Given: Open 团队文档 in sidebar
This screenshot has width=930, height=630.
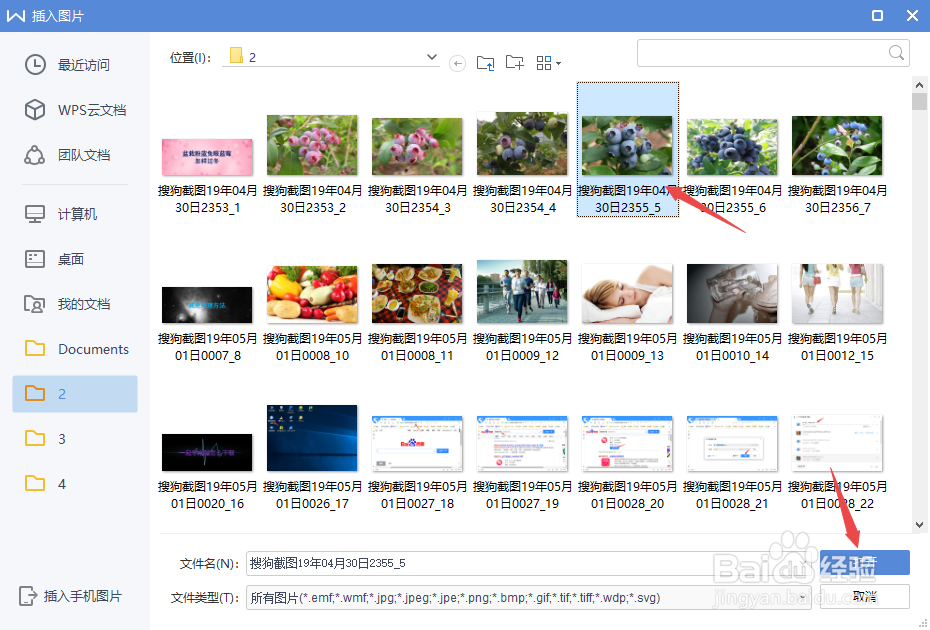Looking at the screenshot, I should pyautogui.click(x=70, y=156).
